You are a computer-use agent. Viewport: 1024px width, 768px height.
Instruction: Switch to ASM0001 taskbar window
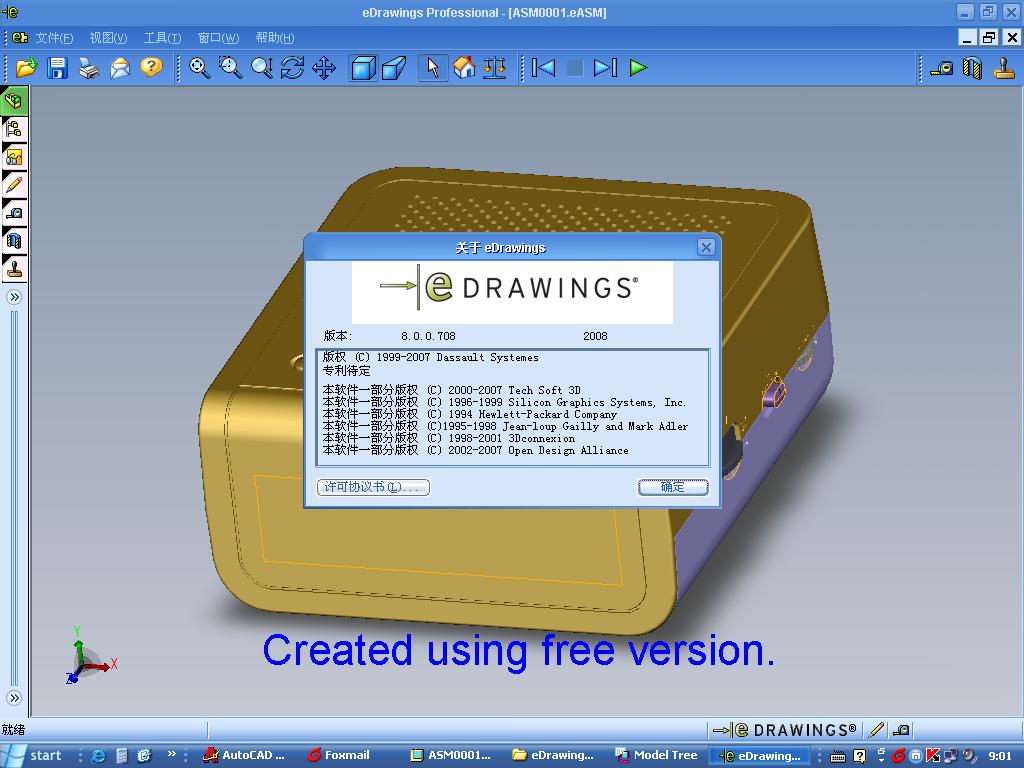[x=451, y=756]
